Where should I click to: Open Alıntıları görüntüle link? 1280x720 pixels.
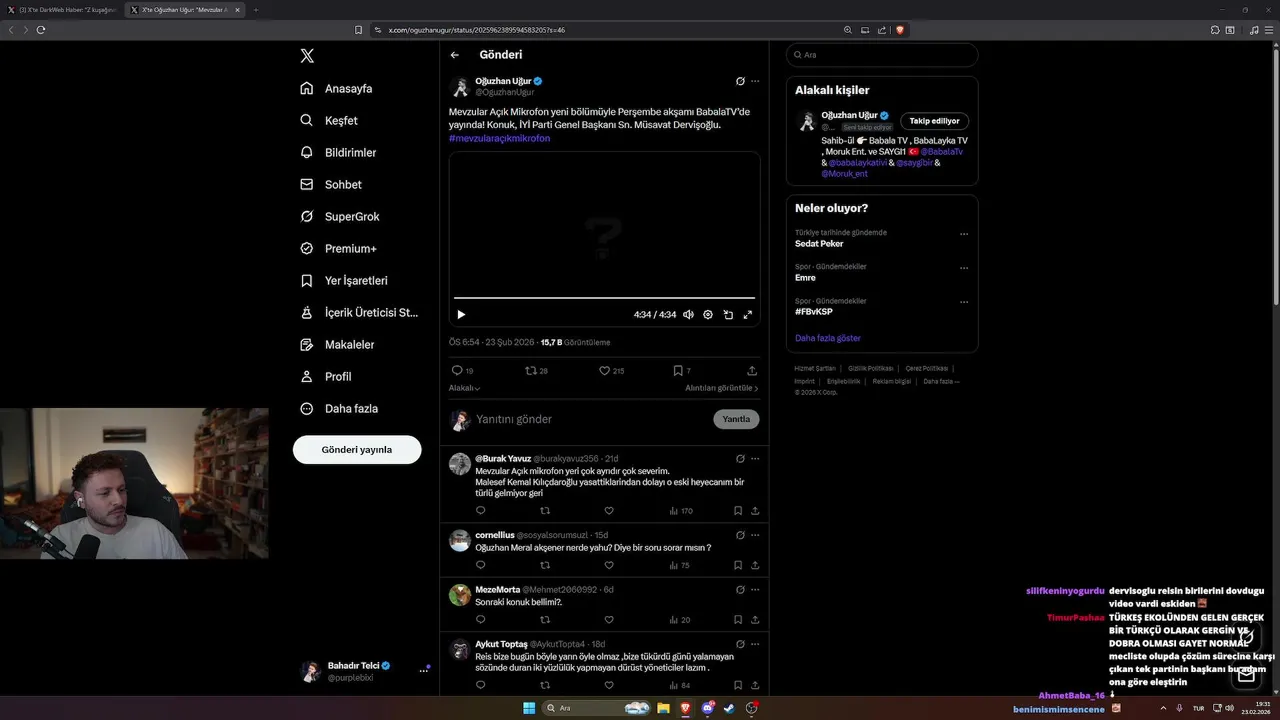click(722, 388)
